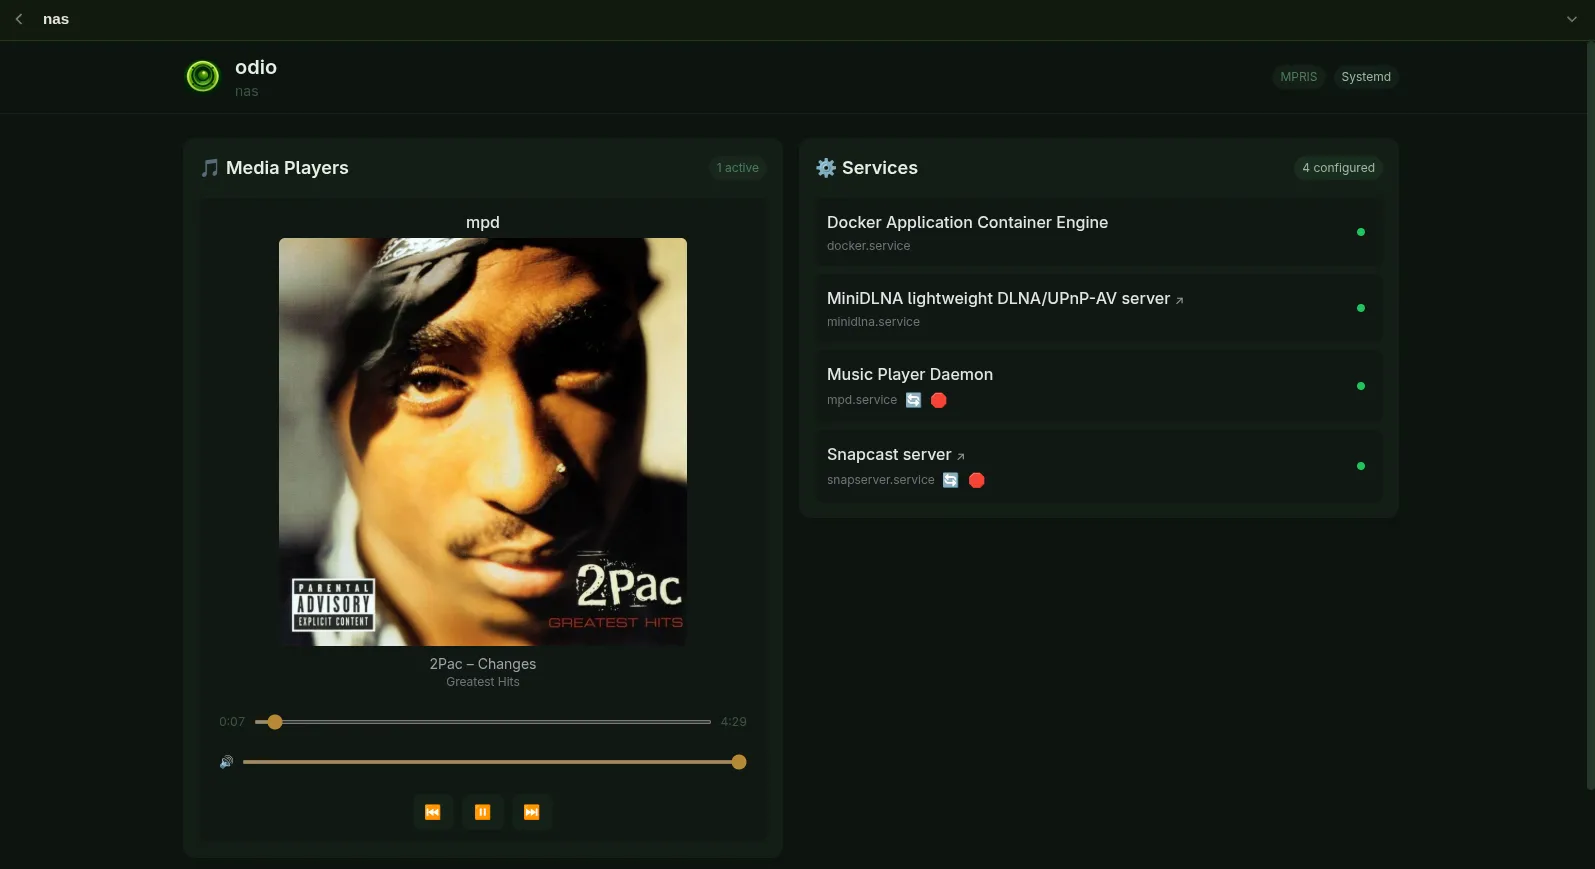The image size is (1595, 869).
Task: Click the minidlna.service label
Action: click(873, 322)
